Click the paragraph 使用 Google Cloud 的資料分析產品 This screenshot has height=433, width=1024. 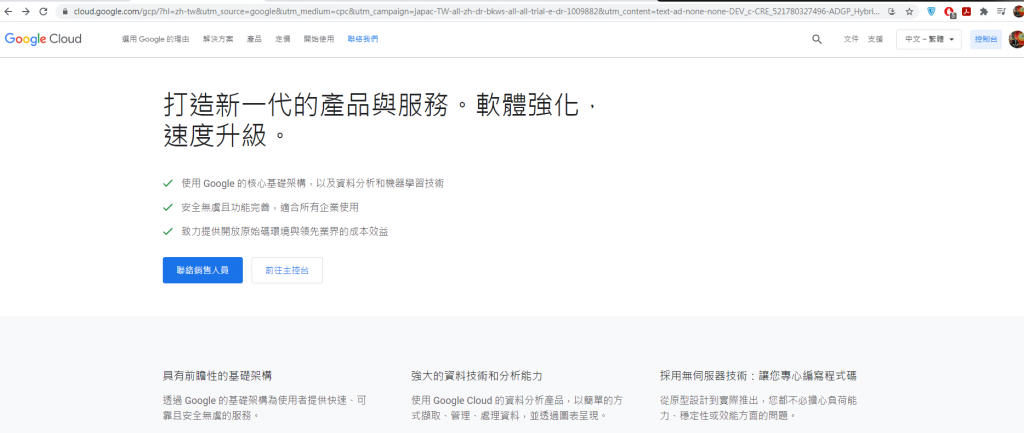coord(517,407)
